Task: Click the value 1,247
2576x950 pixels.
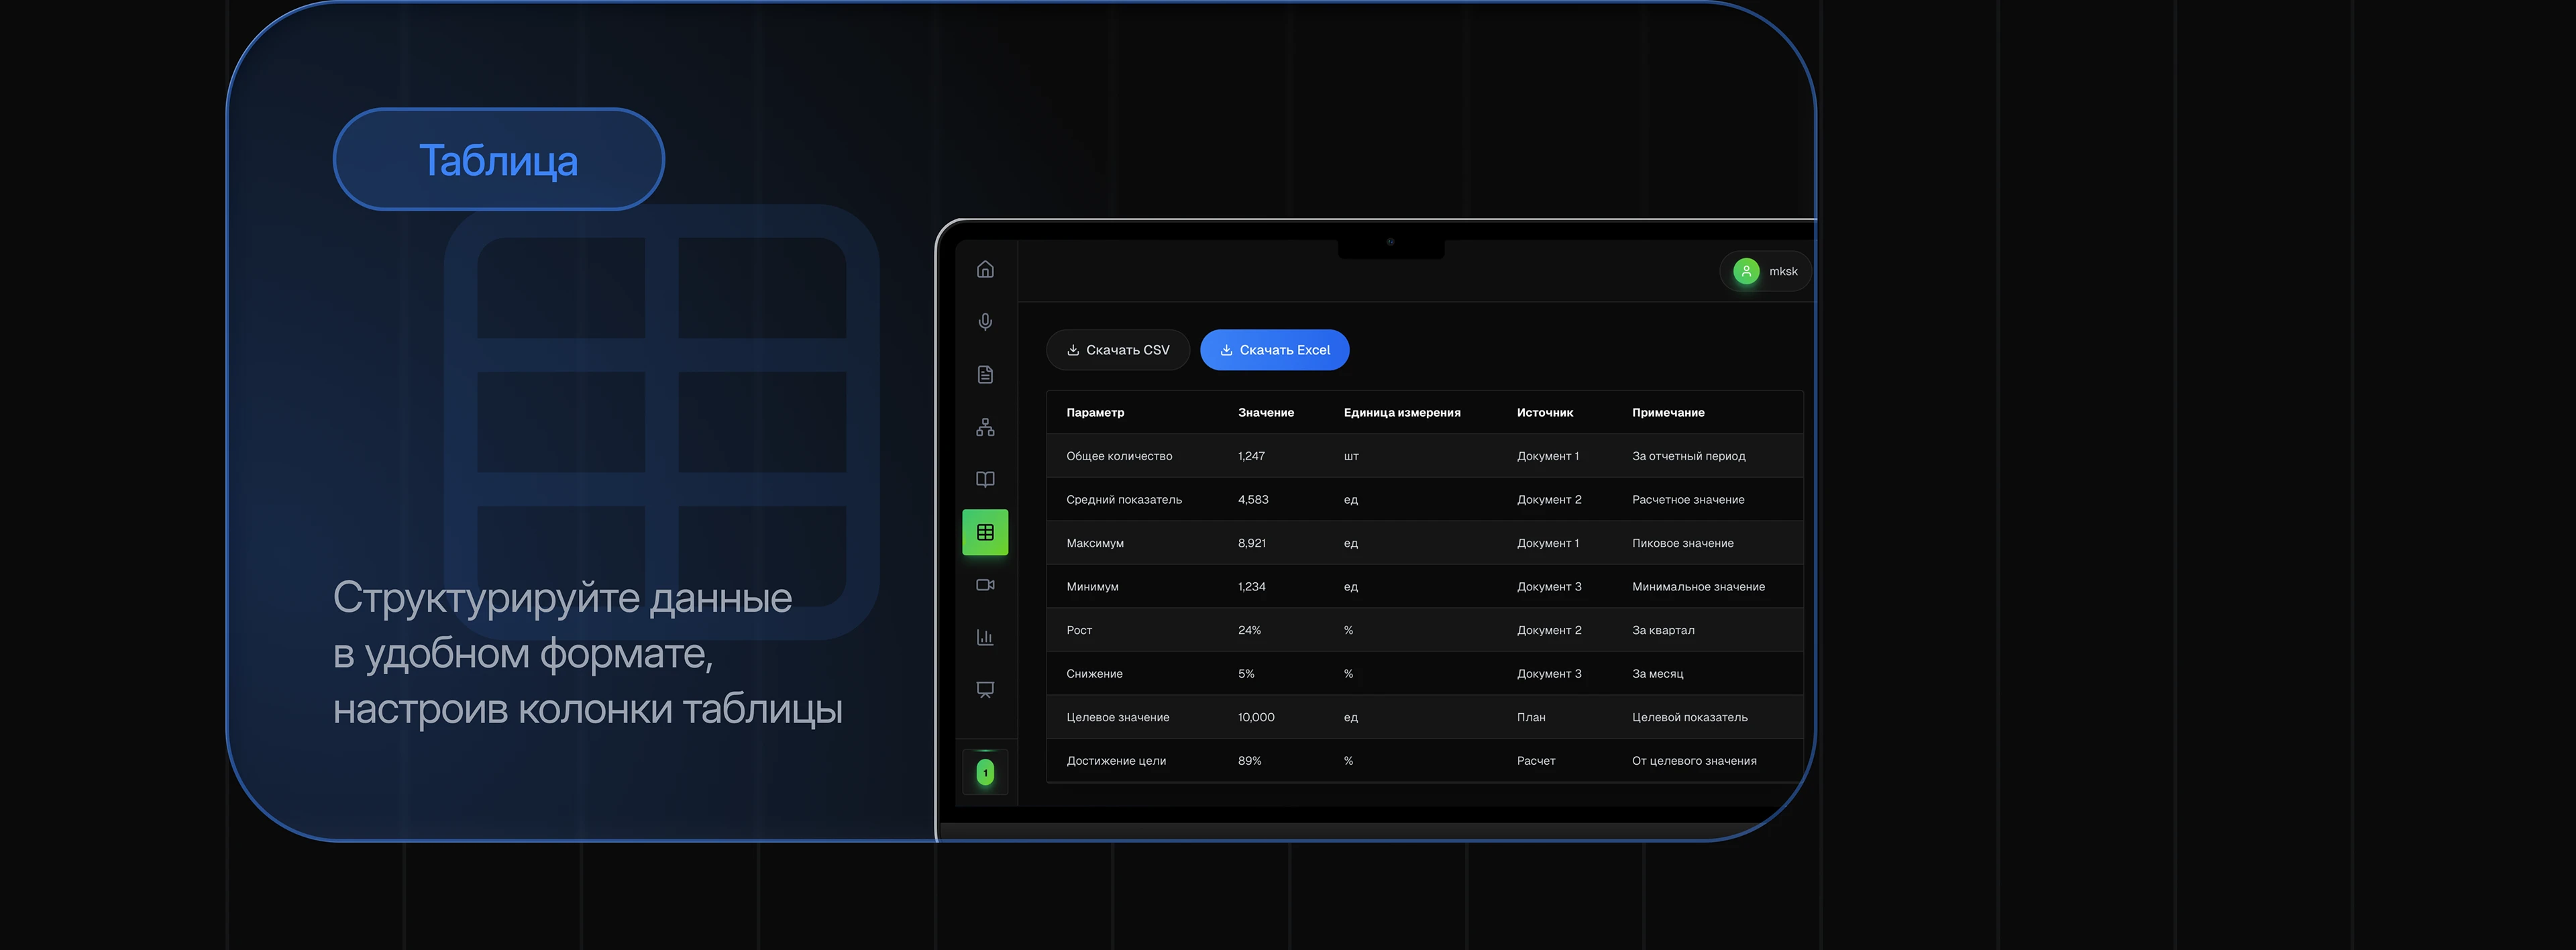Action: click(1251, 456)
